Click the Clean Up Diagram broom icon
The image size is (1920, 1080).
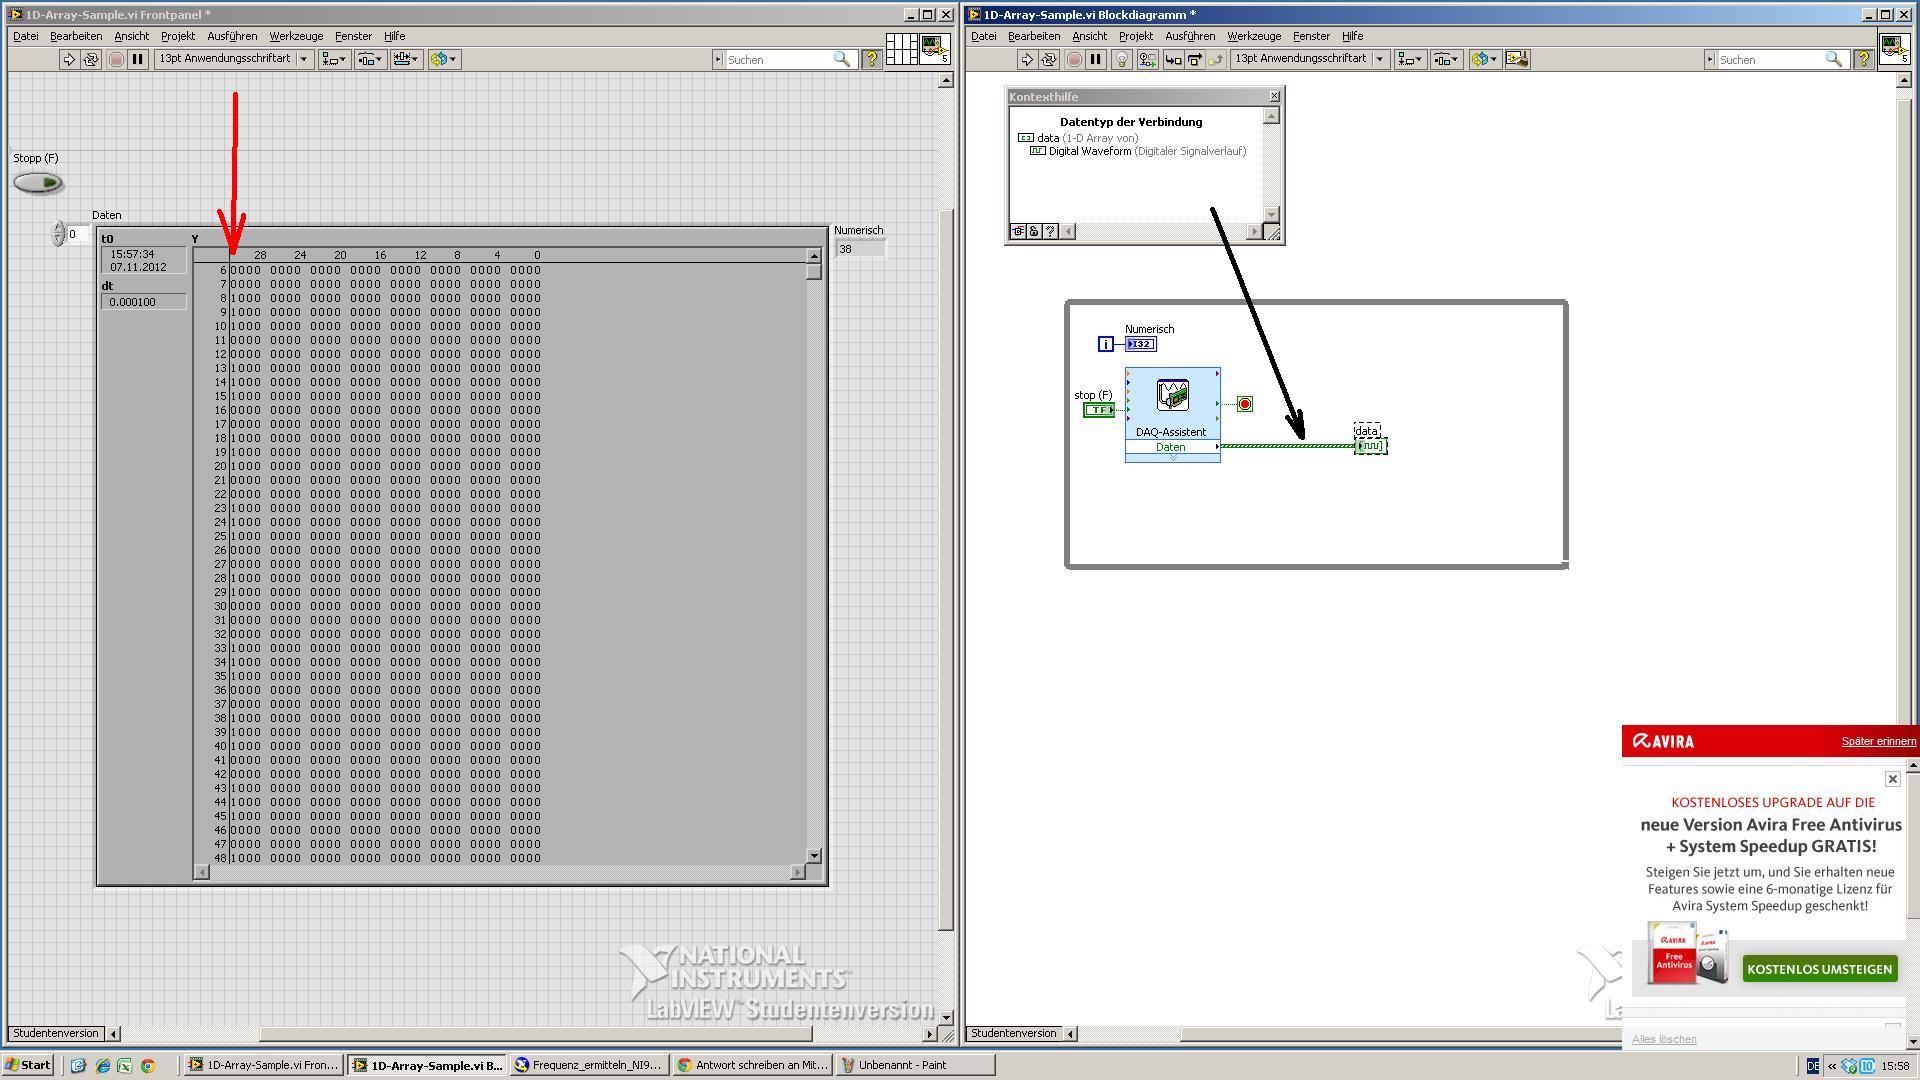[x=1516, y=60]
